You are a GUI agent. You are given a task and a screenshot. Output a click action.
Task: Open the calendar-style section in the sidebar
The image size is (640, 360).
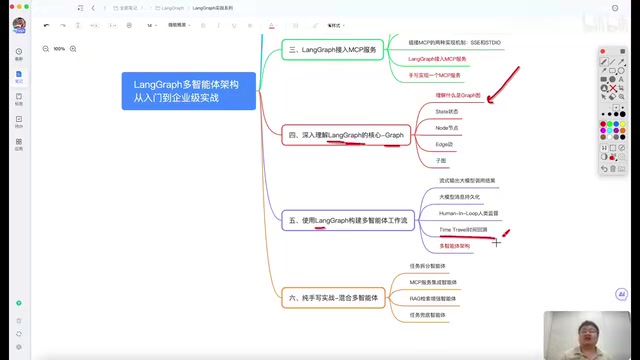(x=19, y=99)
